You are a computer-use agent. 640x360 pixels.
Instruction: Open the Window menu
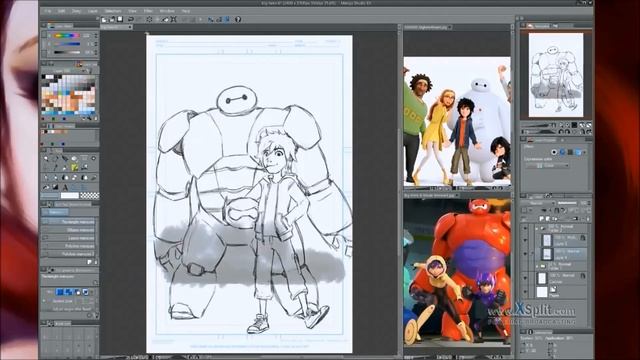pyautogui.click(x=167, y=11)
